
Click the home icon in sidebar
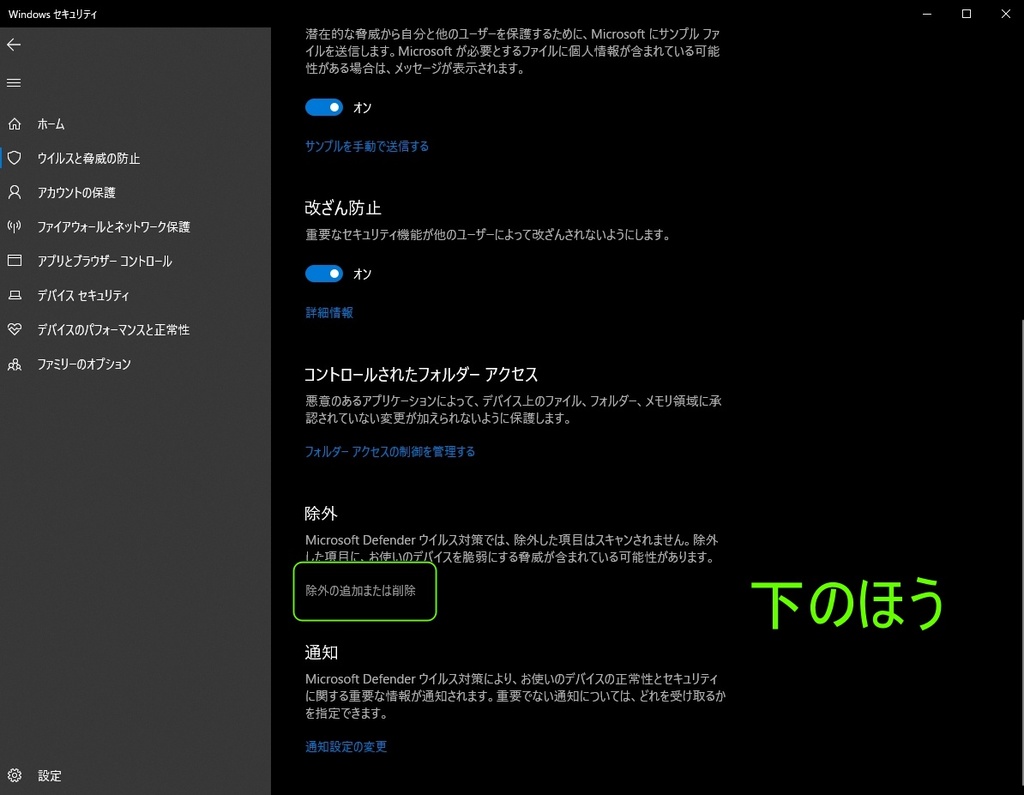14,123
